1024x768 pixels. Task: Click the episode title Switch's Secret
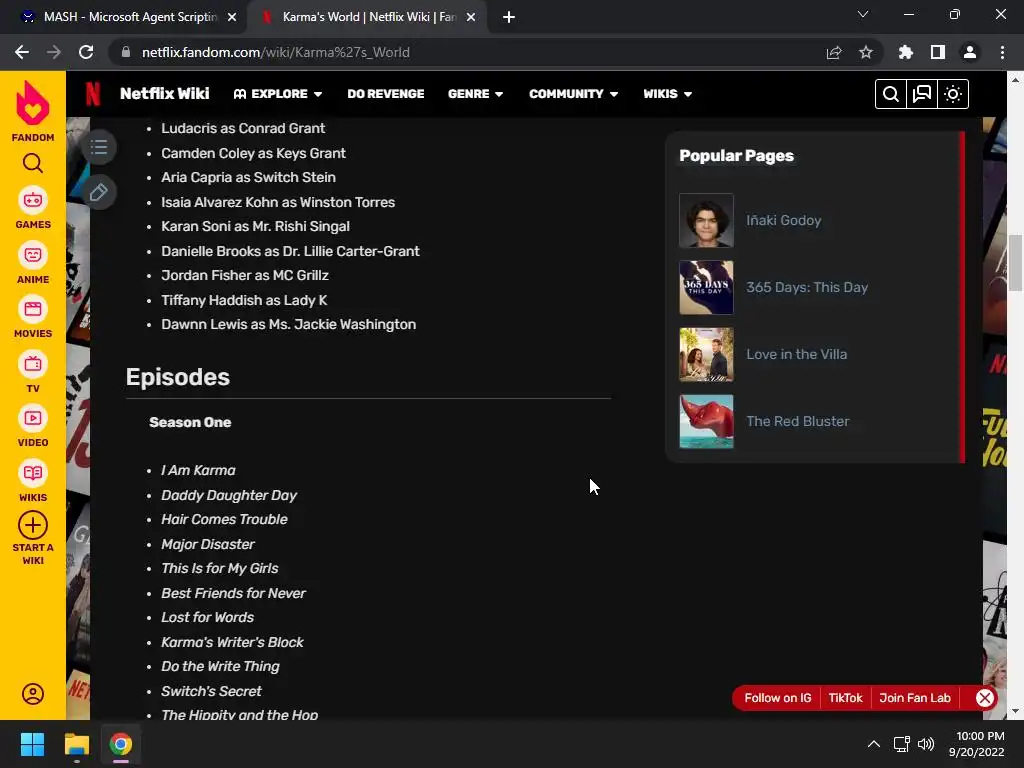pos(211,691)
